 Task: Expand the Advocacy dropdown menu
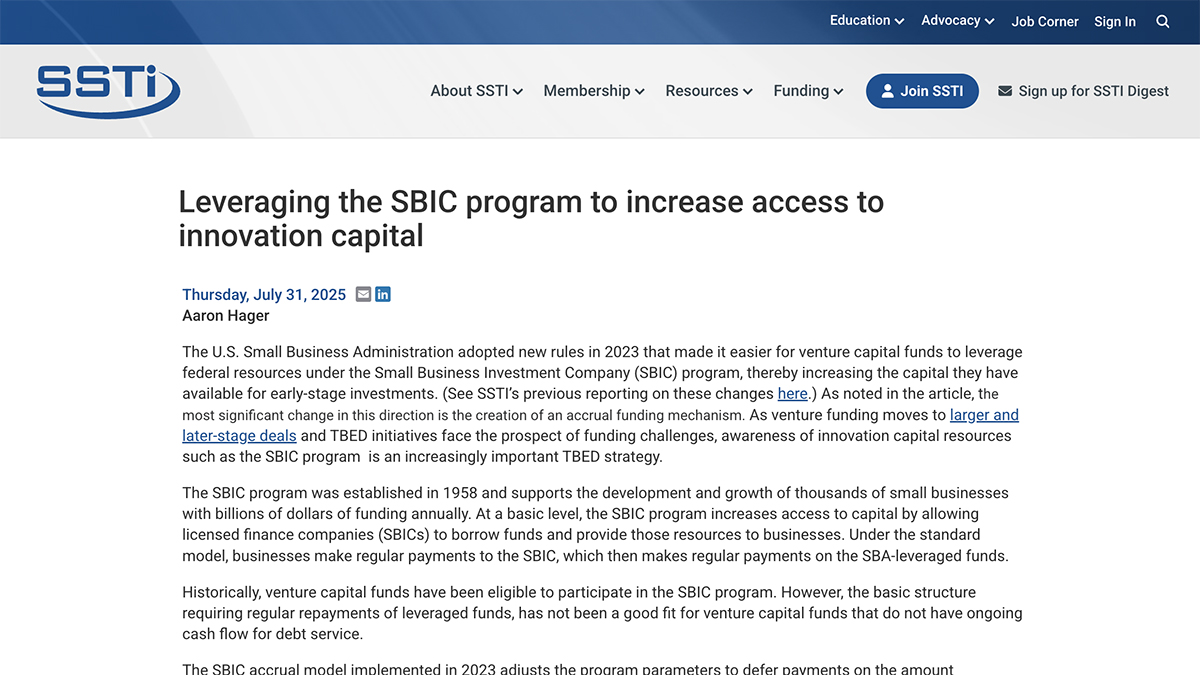[957, 21]
